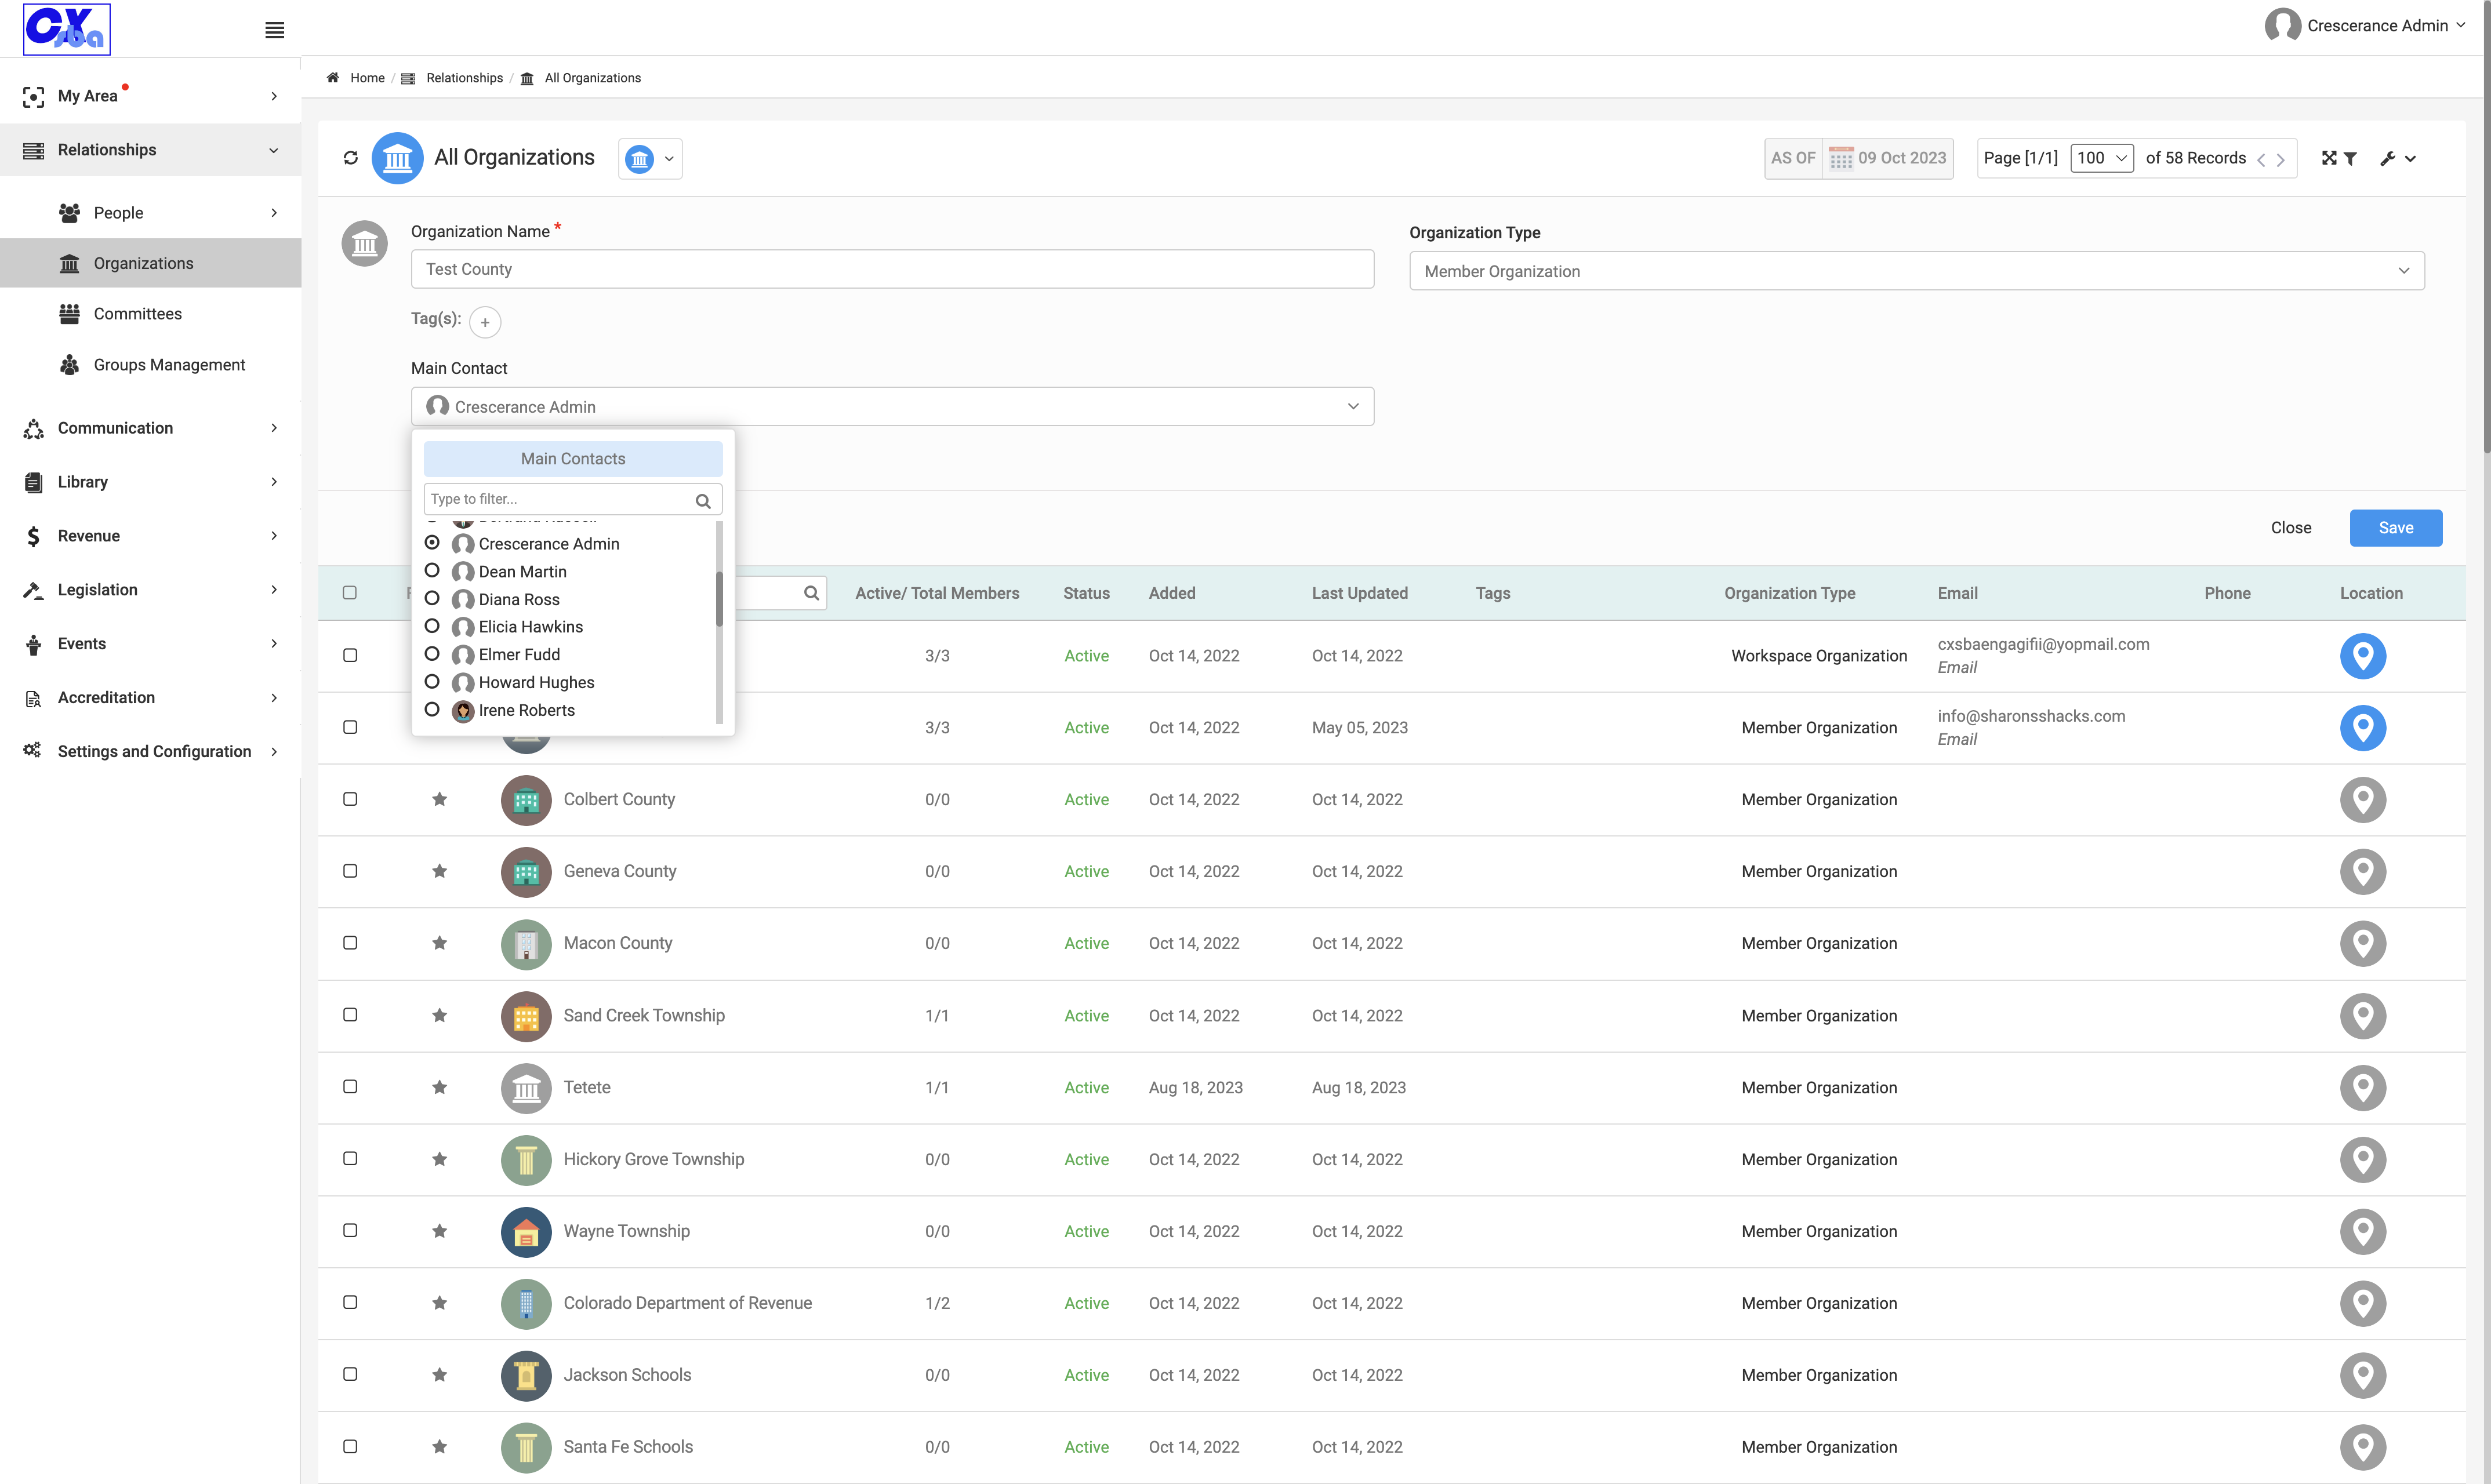Open the Organization Type dropdown
The width and height of the screenshot is (2491, 1484).
tap(1916, 271)
